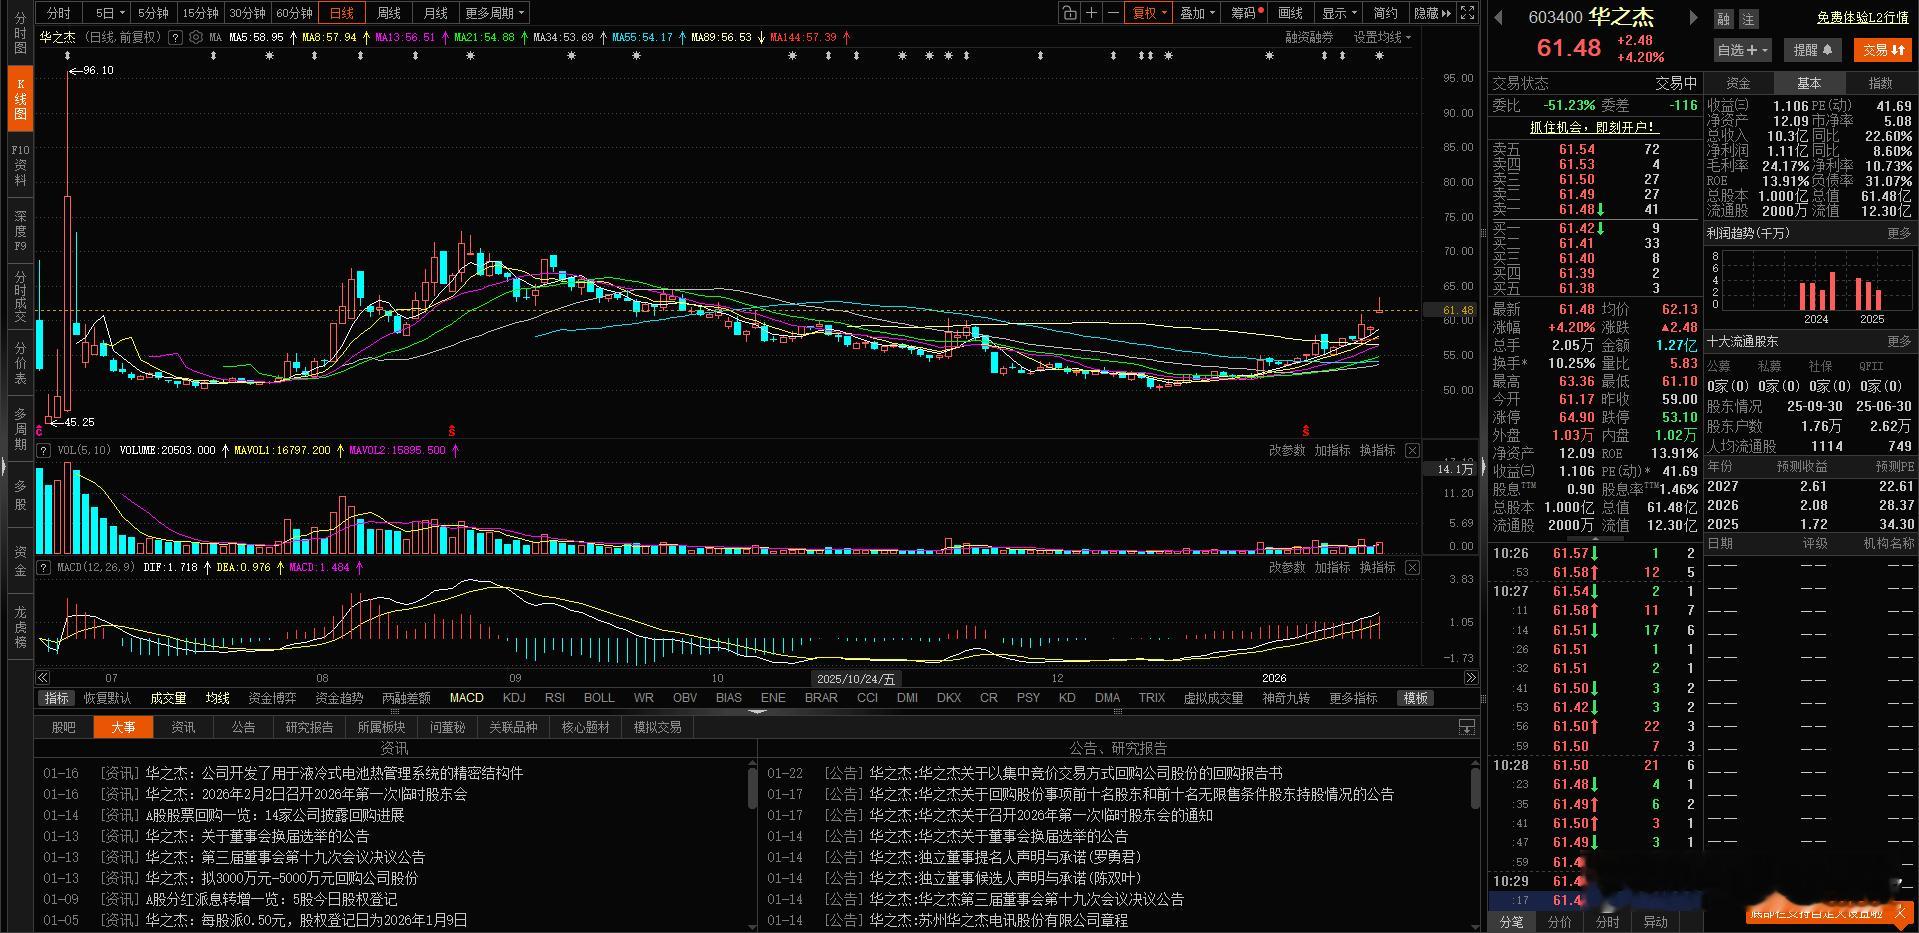Close the MACD indicator sub-chart

[x=1412, y=568]
